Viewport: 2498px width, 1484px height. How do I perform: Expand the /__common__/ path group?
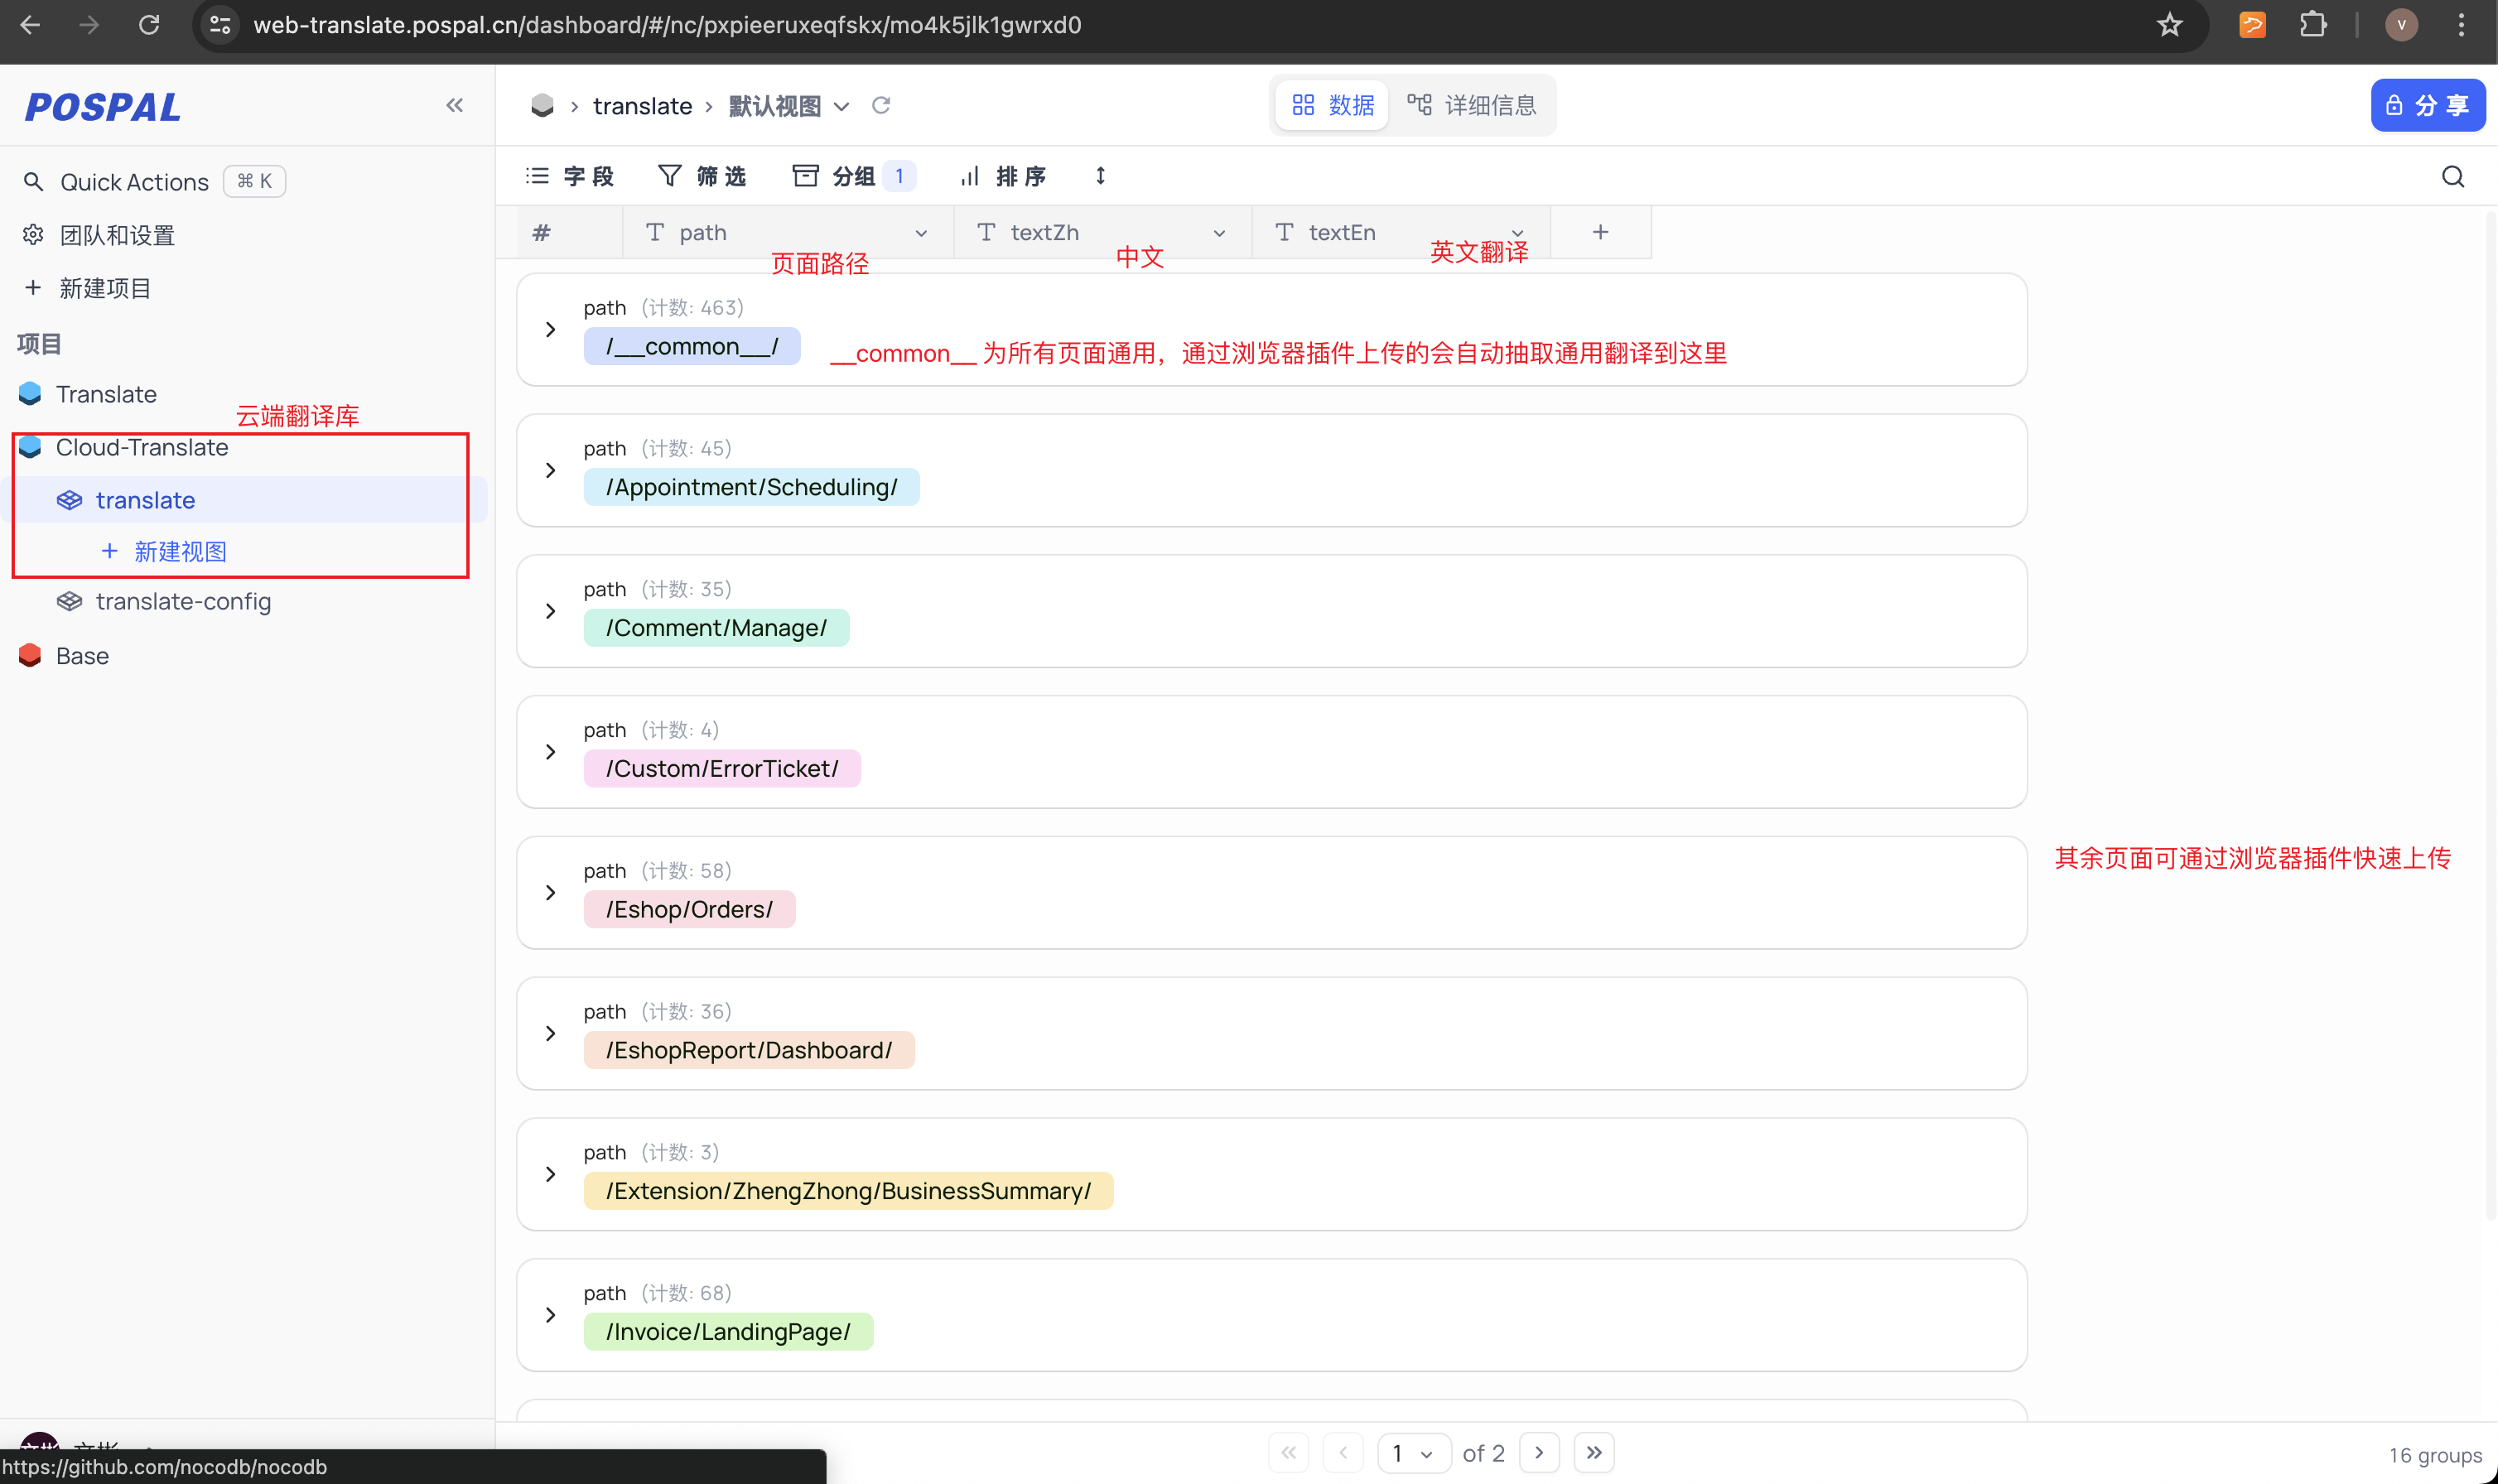click(550, 329)
